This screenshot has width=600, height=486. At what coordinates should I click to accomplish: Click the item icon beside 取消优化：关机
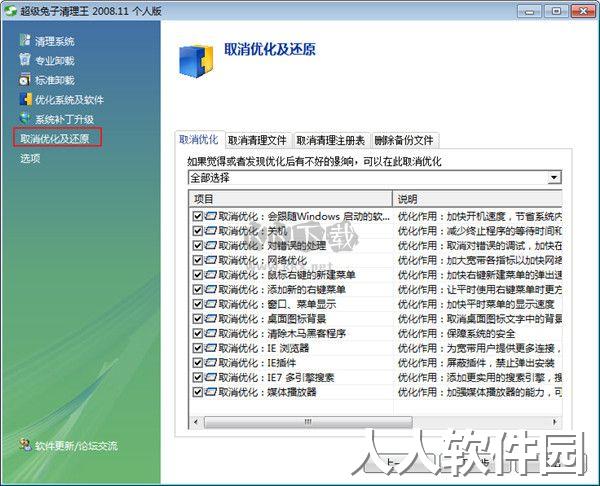pos(210,231)
